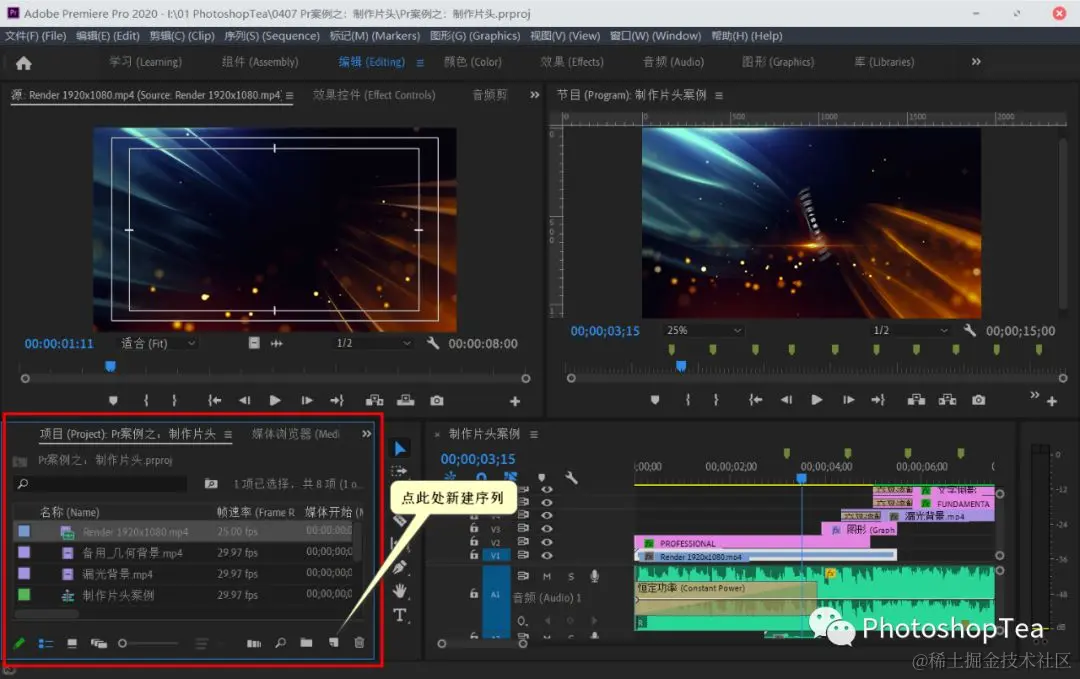Click the trash icon in Project panel
The height and width of the screenshot is (679, 1080).
click(359, 643)
